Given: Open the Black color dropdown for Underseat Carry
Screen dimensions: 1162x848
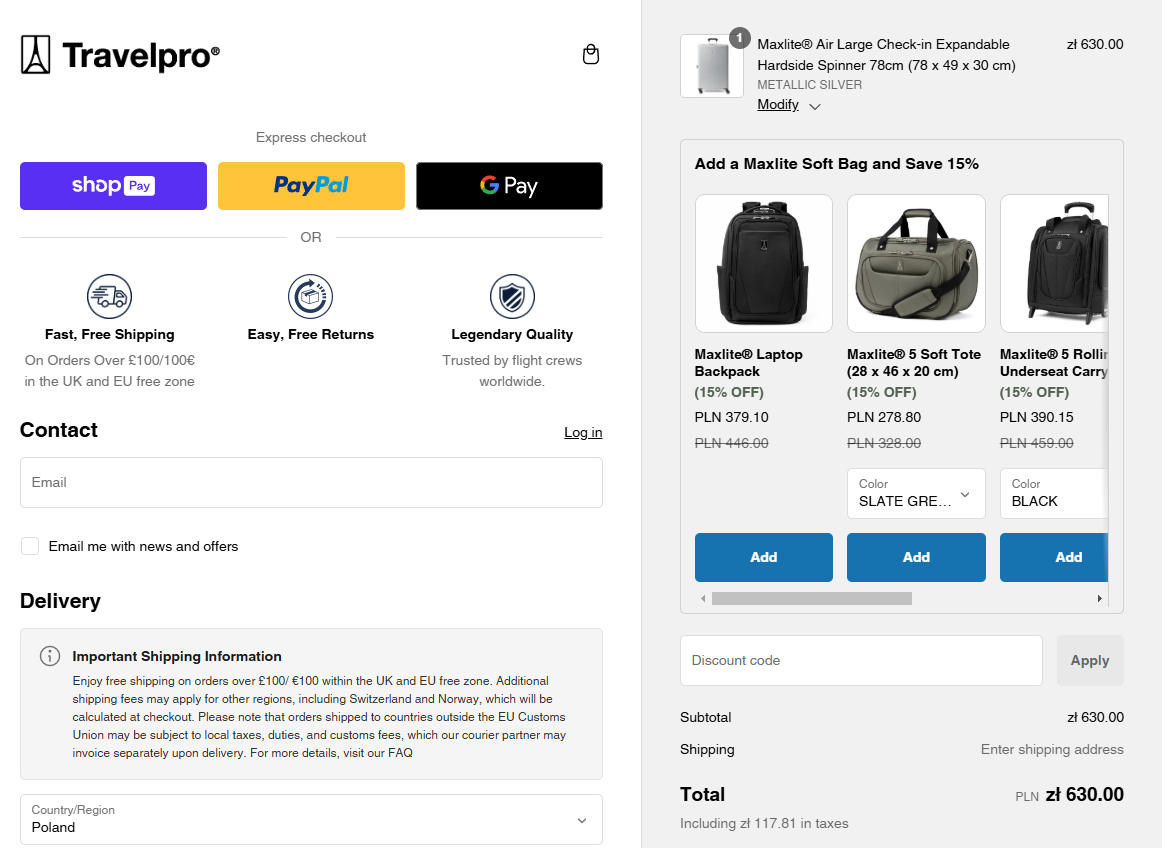Looking at the screenshot, I should click(1054, 493).
